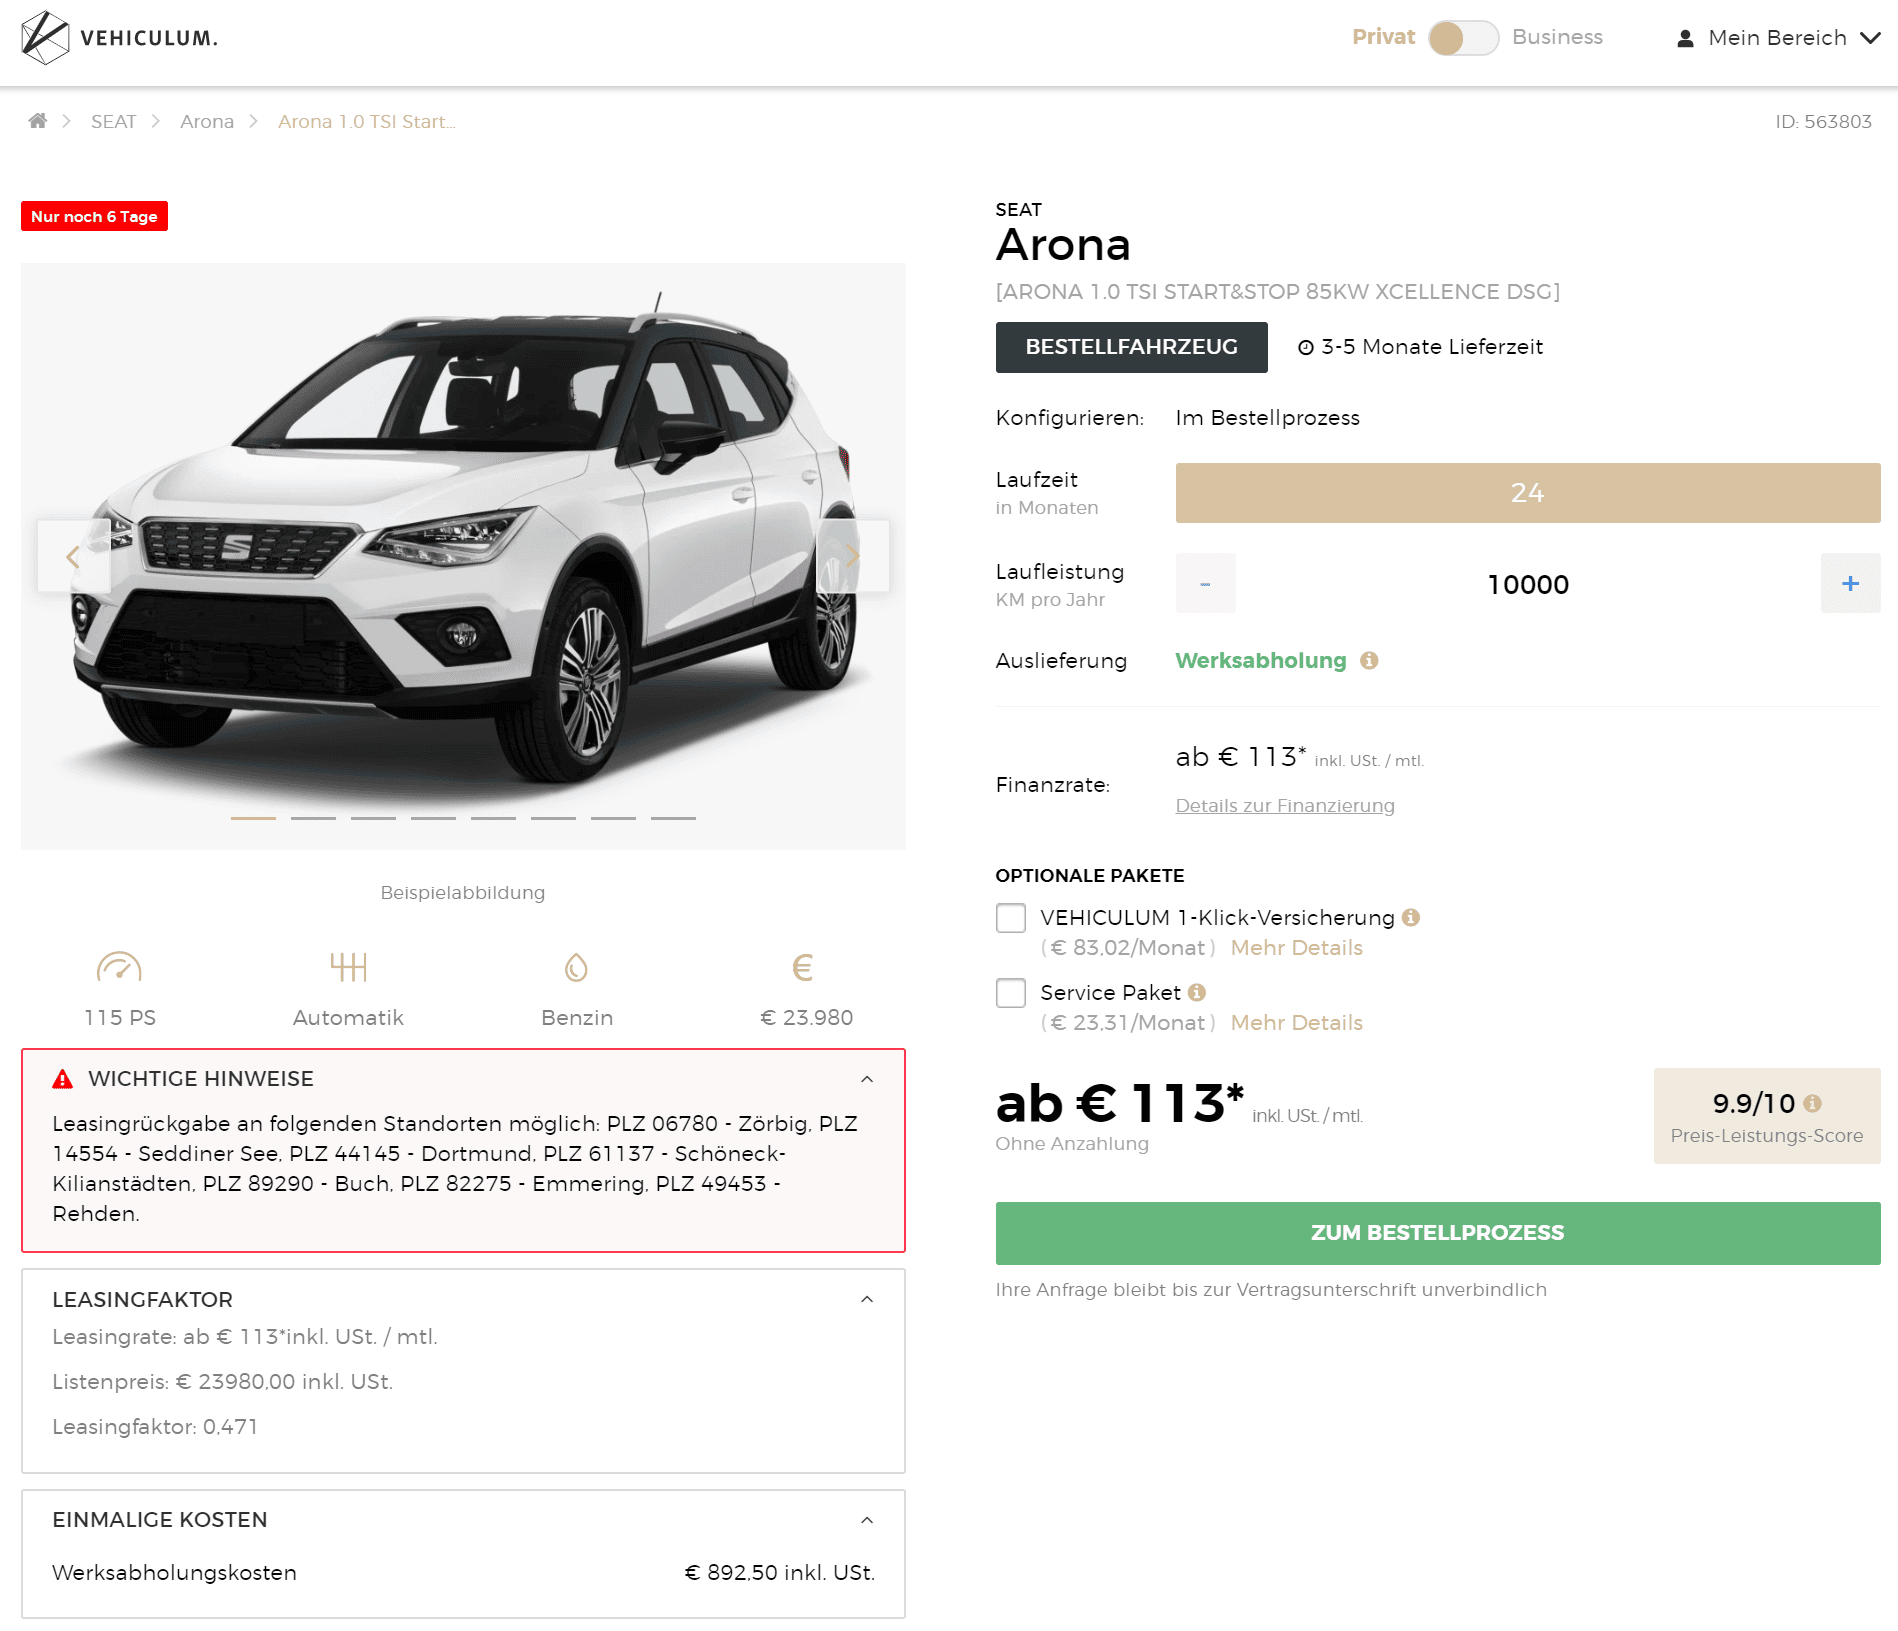The width and height of the screenshot is (1898, 1631).
Task: Enable Service Paket checkbox
Action: (1011, 993)
